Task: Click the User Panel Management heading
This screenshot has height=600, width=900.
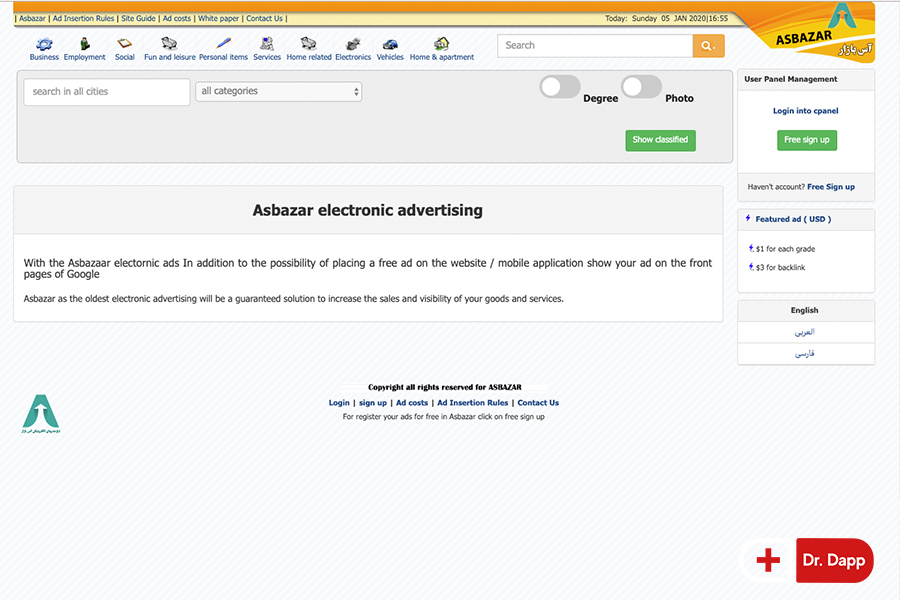Action: (791, 79)
